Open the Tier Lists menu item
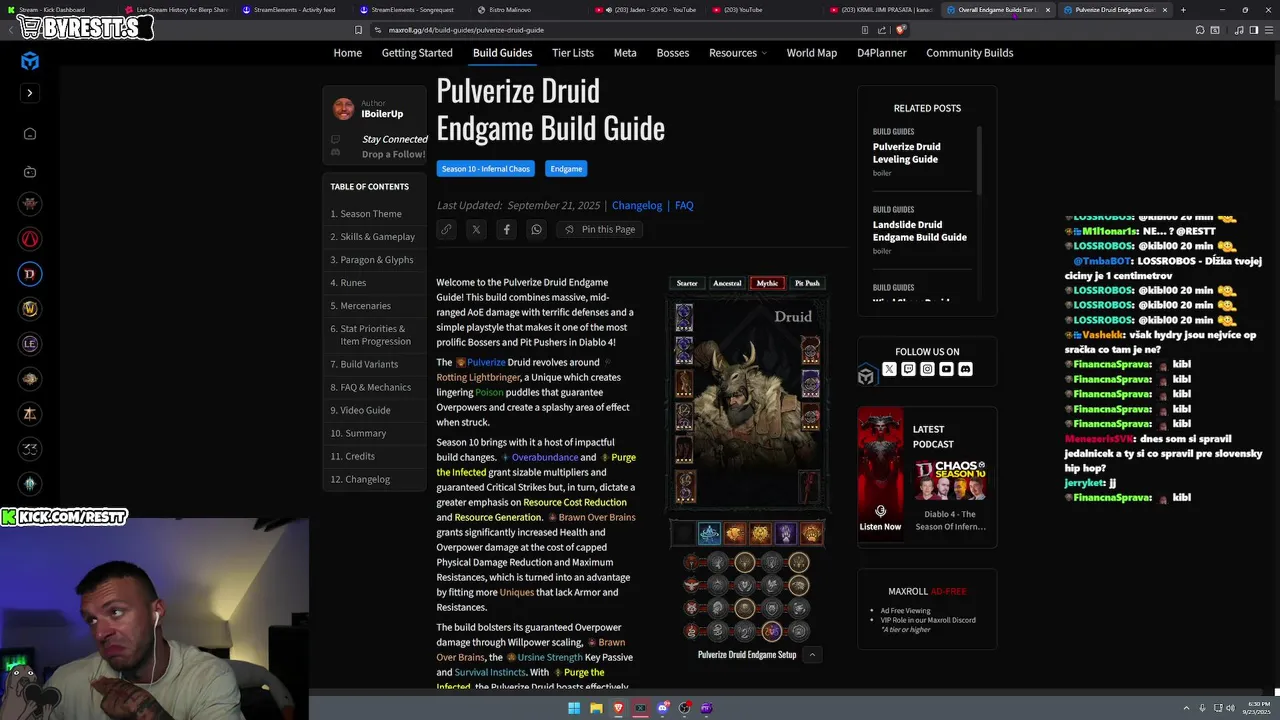The image size is (1280, 720). click(x=573, y=53)
